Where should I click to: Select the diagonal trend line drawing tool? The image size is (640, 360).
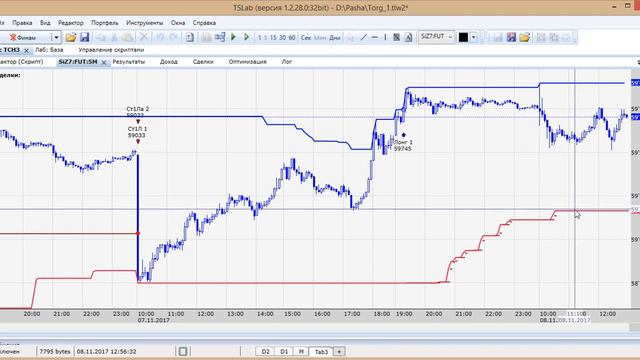364,38
